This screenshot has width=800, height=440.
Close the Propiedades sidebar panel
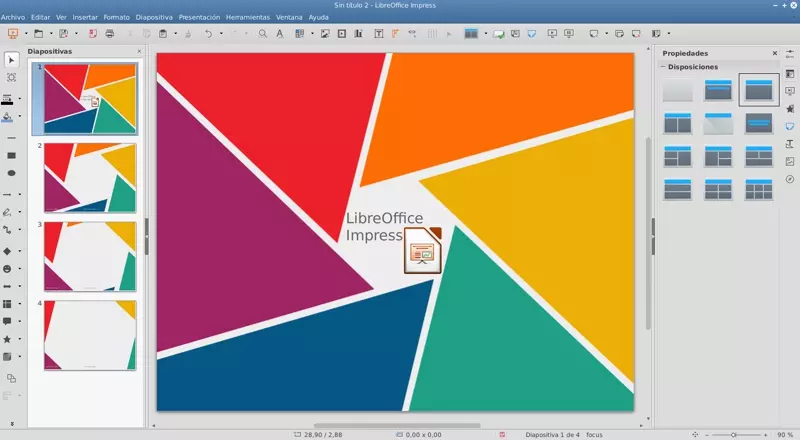[x=774, y=53]
